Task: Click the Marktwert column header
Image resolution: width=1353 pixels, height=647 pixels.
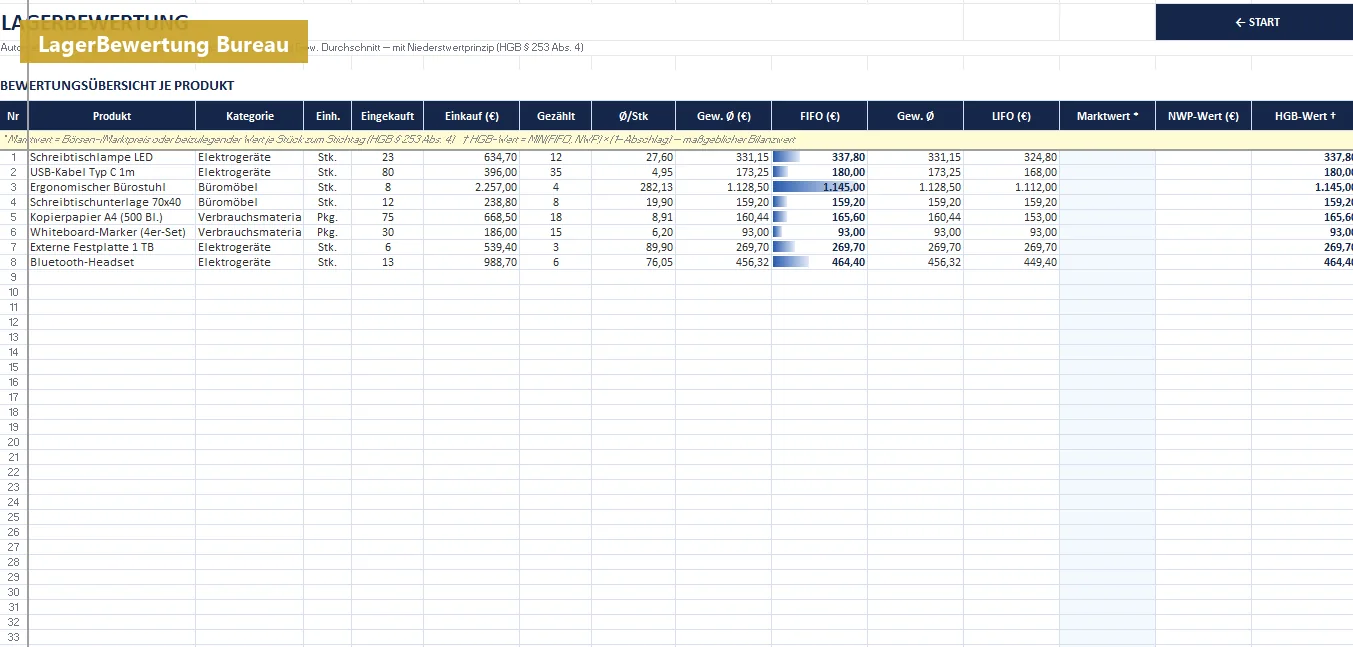Action: (1108, 116)
